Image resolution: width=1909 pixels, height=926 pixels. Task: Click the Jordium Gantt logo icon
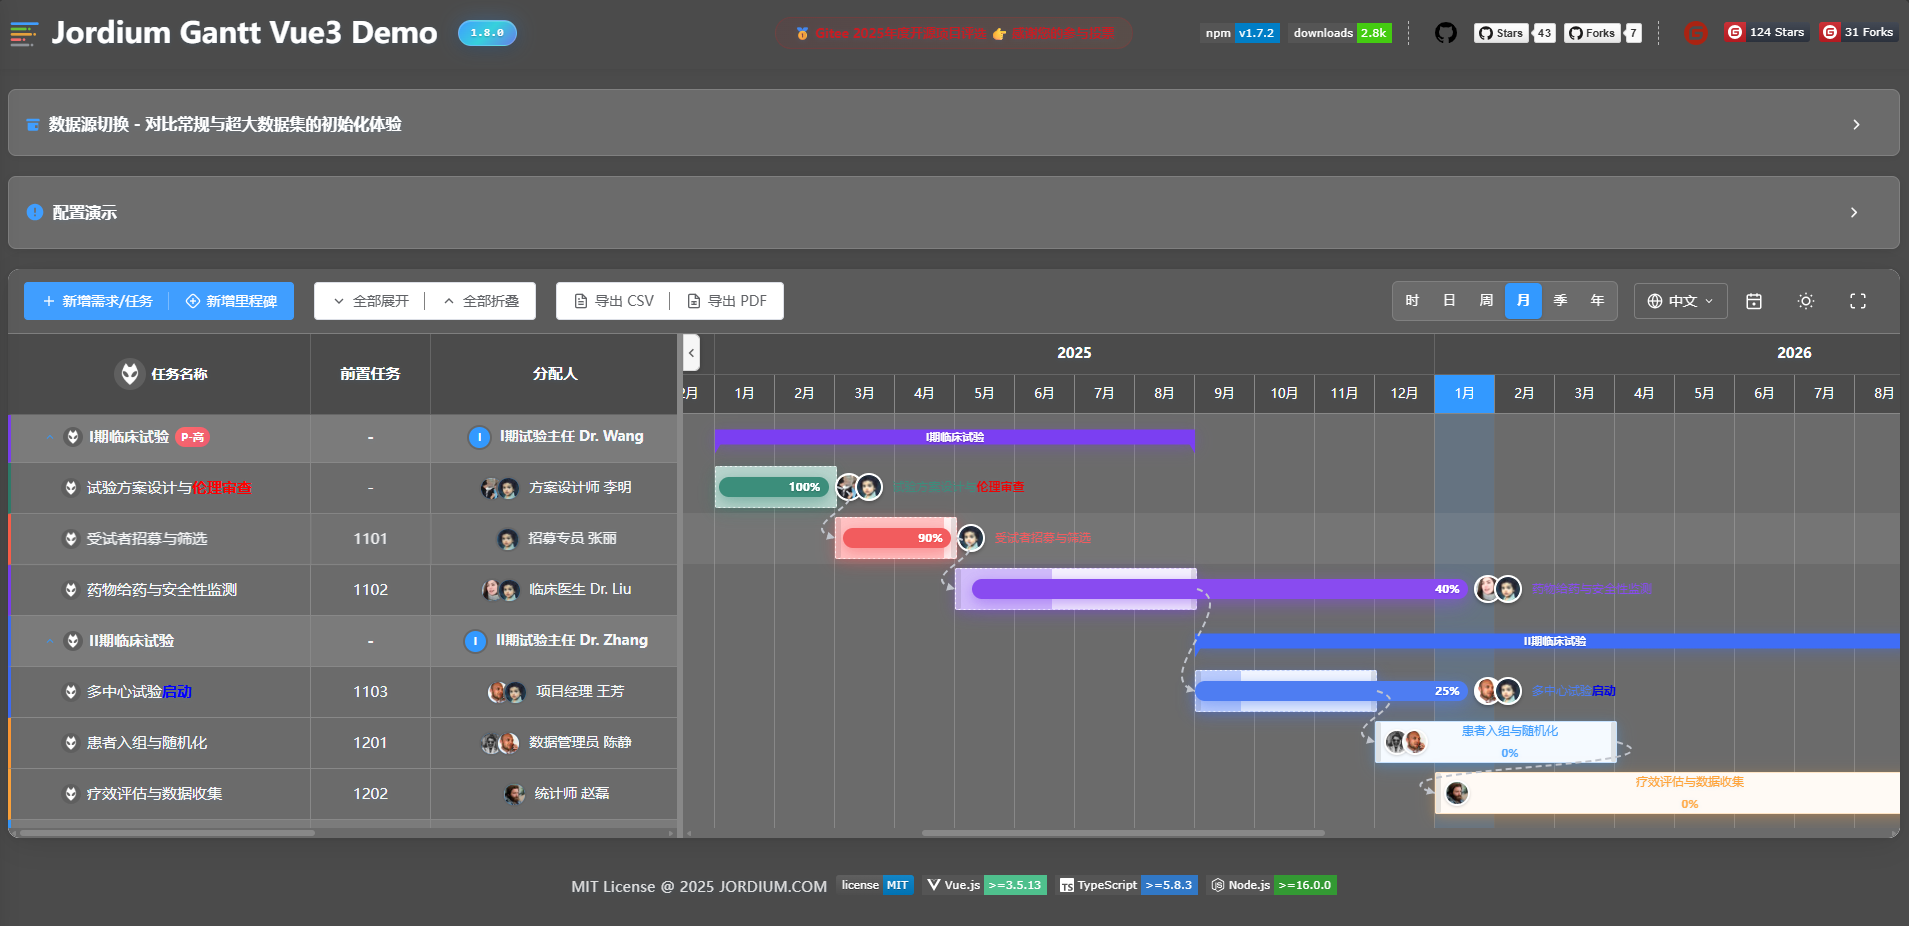tap(24, 33)
